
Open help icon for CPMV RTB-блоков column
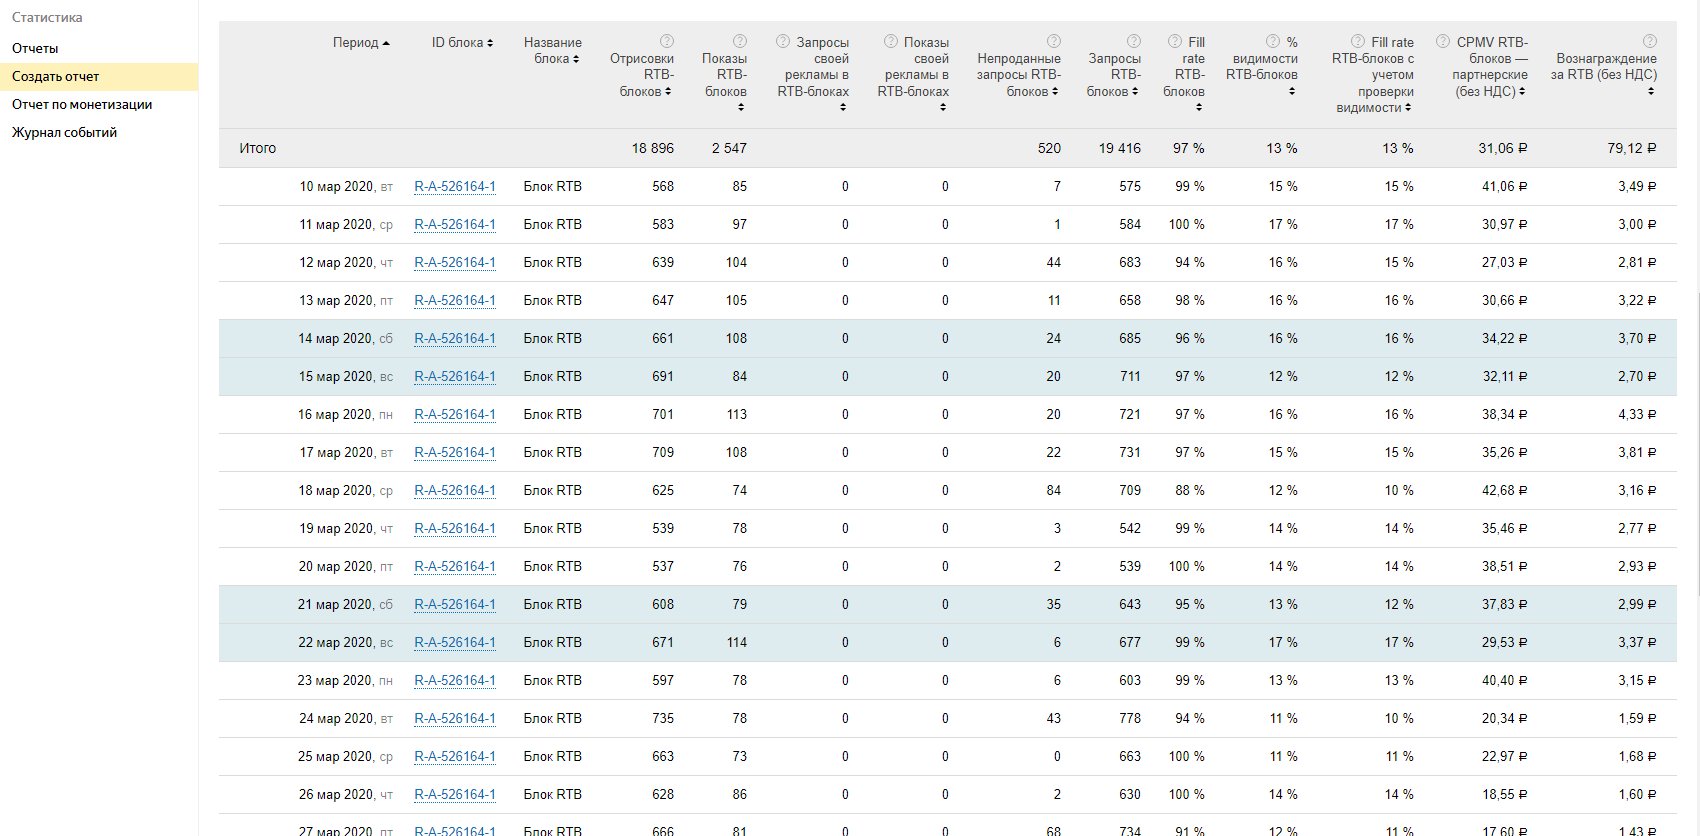[1443, 41]
